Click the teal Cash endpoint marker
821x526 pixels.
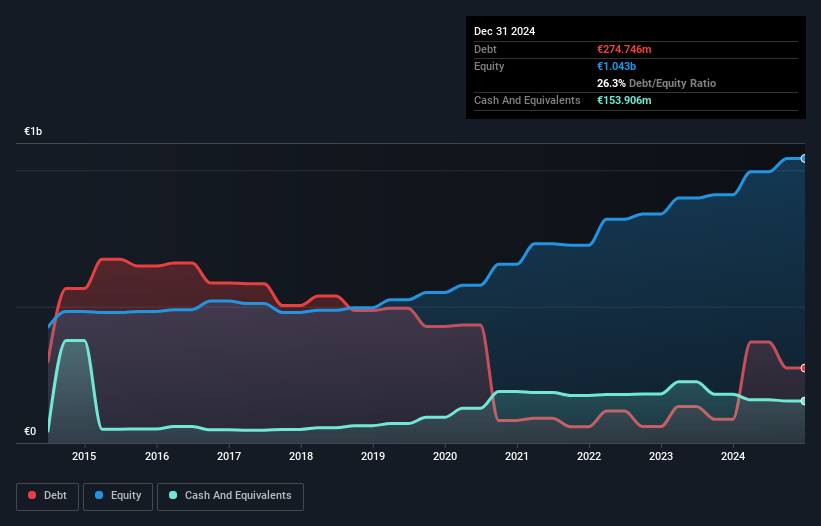pos(804,401)
